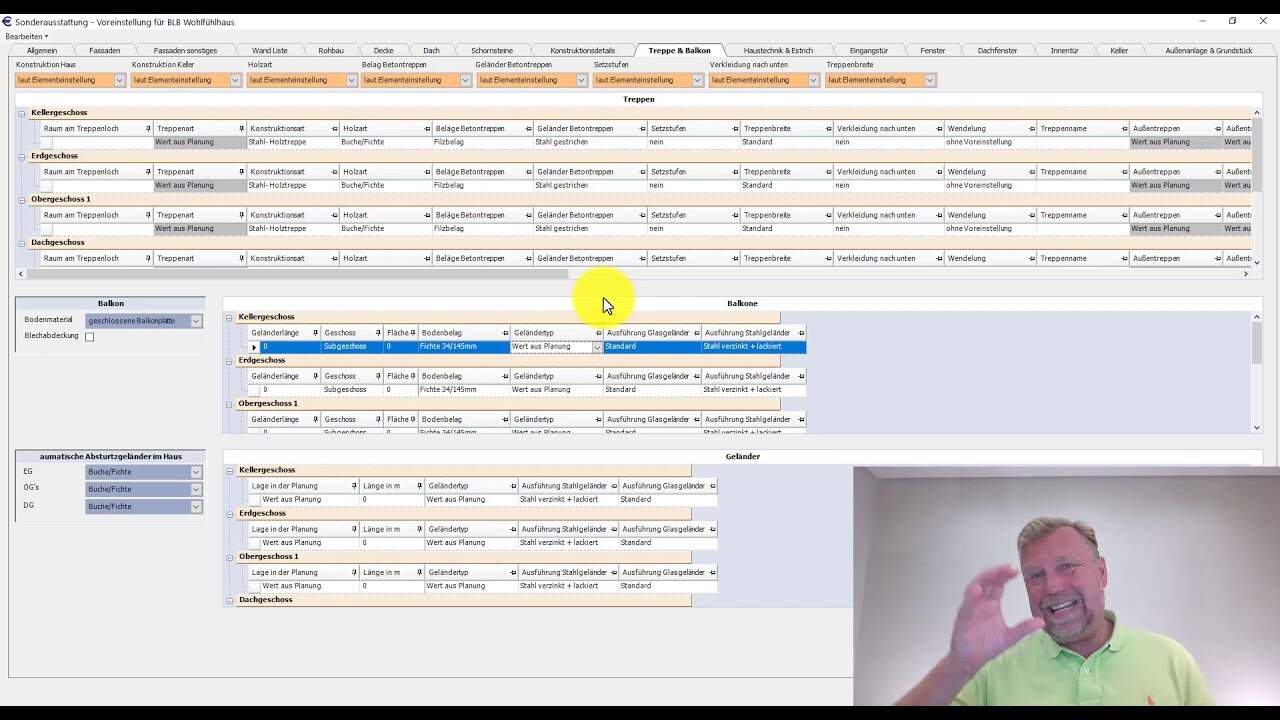Switch to the Fassaden tab
Image resolution: width=1280 pixels, height=720 pixels.
105,50
